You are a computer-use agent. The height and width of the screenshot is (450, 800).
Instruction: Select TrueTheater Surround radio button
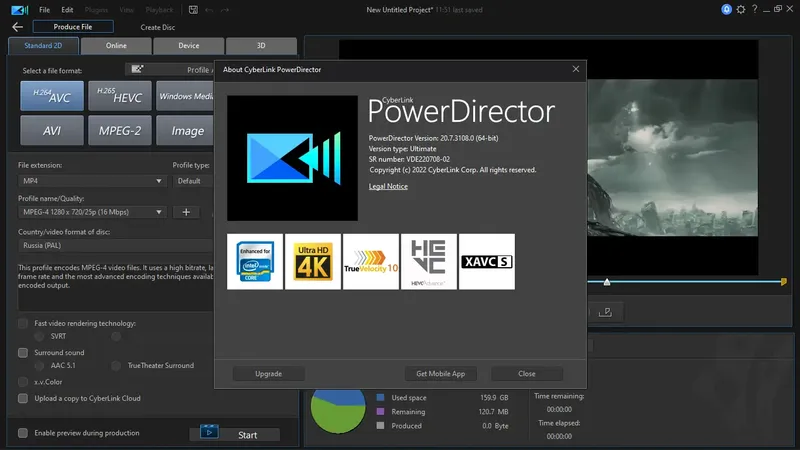coord(116,365)
